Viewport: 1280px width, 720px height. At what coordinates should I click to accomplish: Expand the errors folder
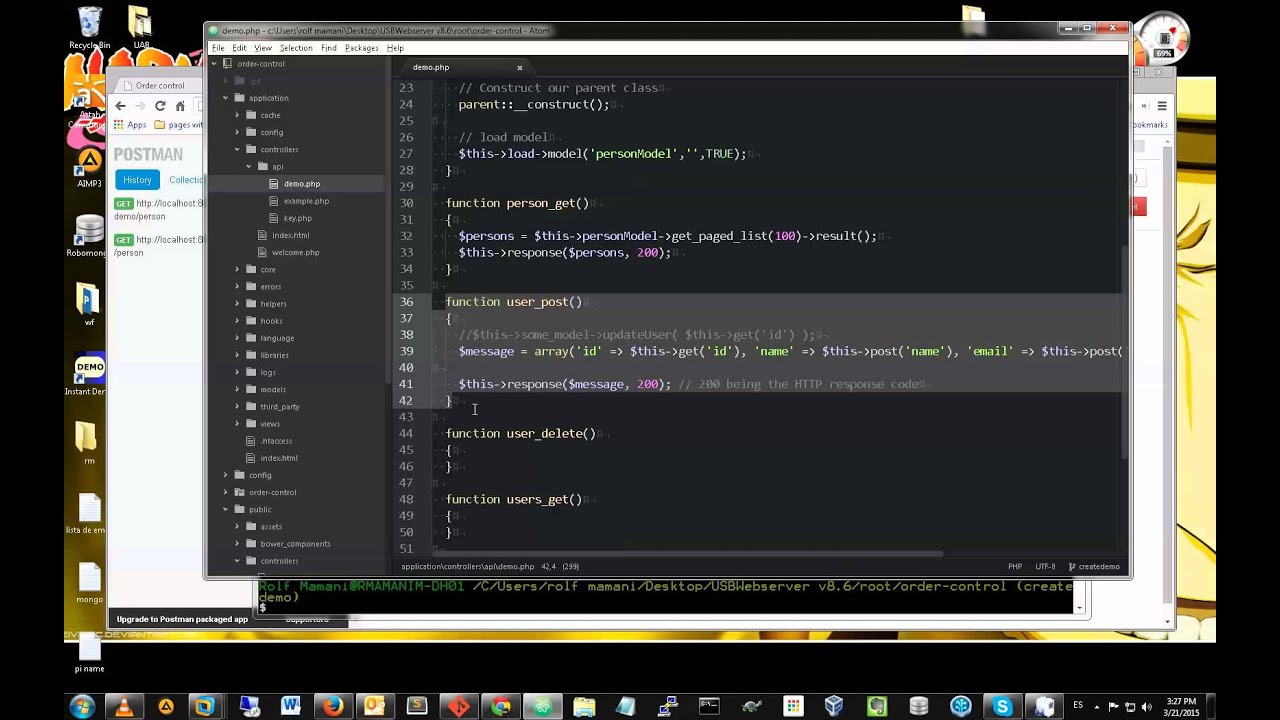tap(238, 286)
